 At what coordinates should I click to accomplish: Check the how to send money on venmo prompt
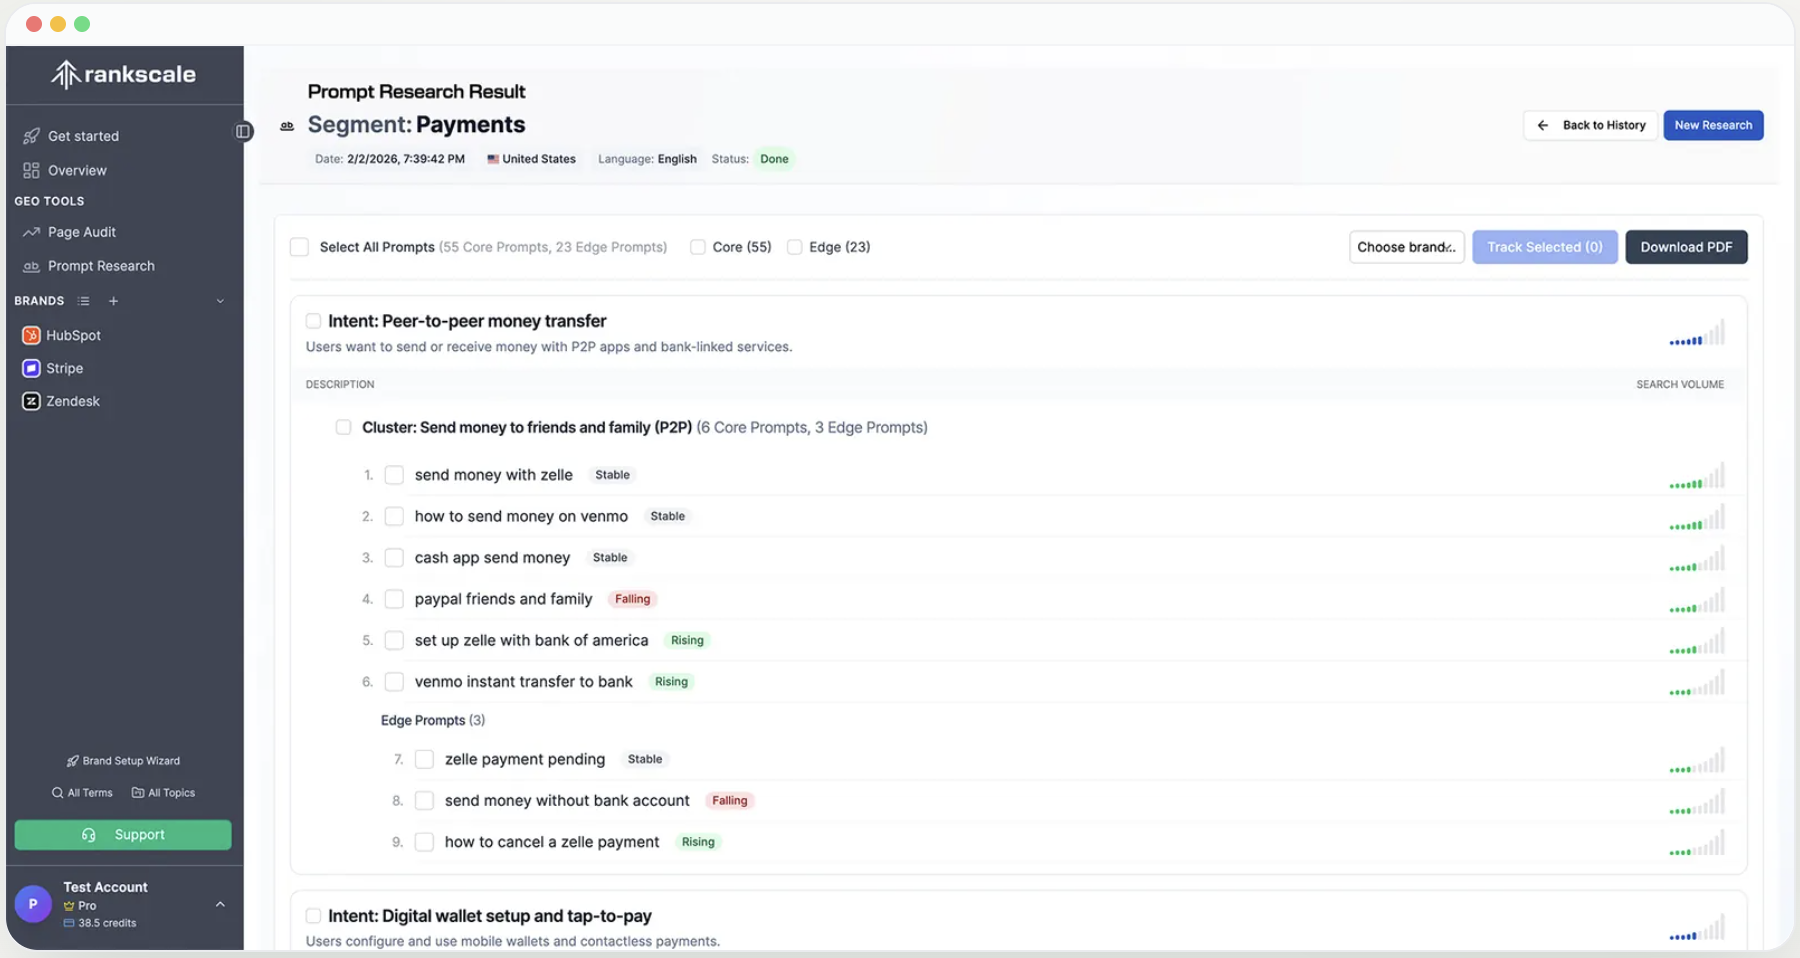pyautogui.click(x=394, y=516)
